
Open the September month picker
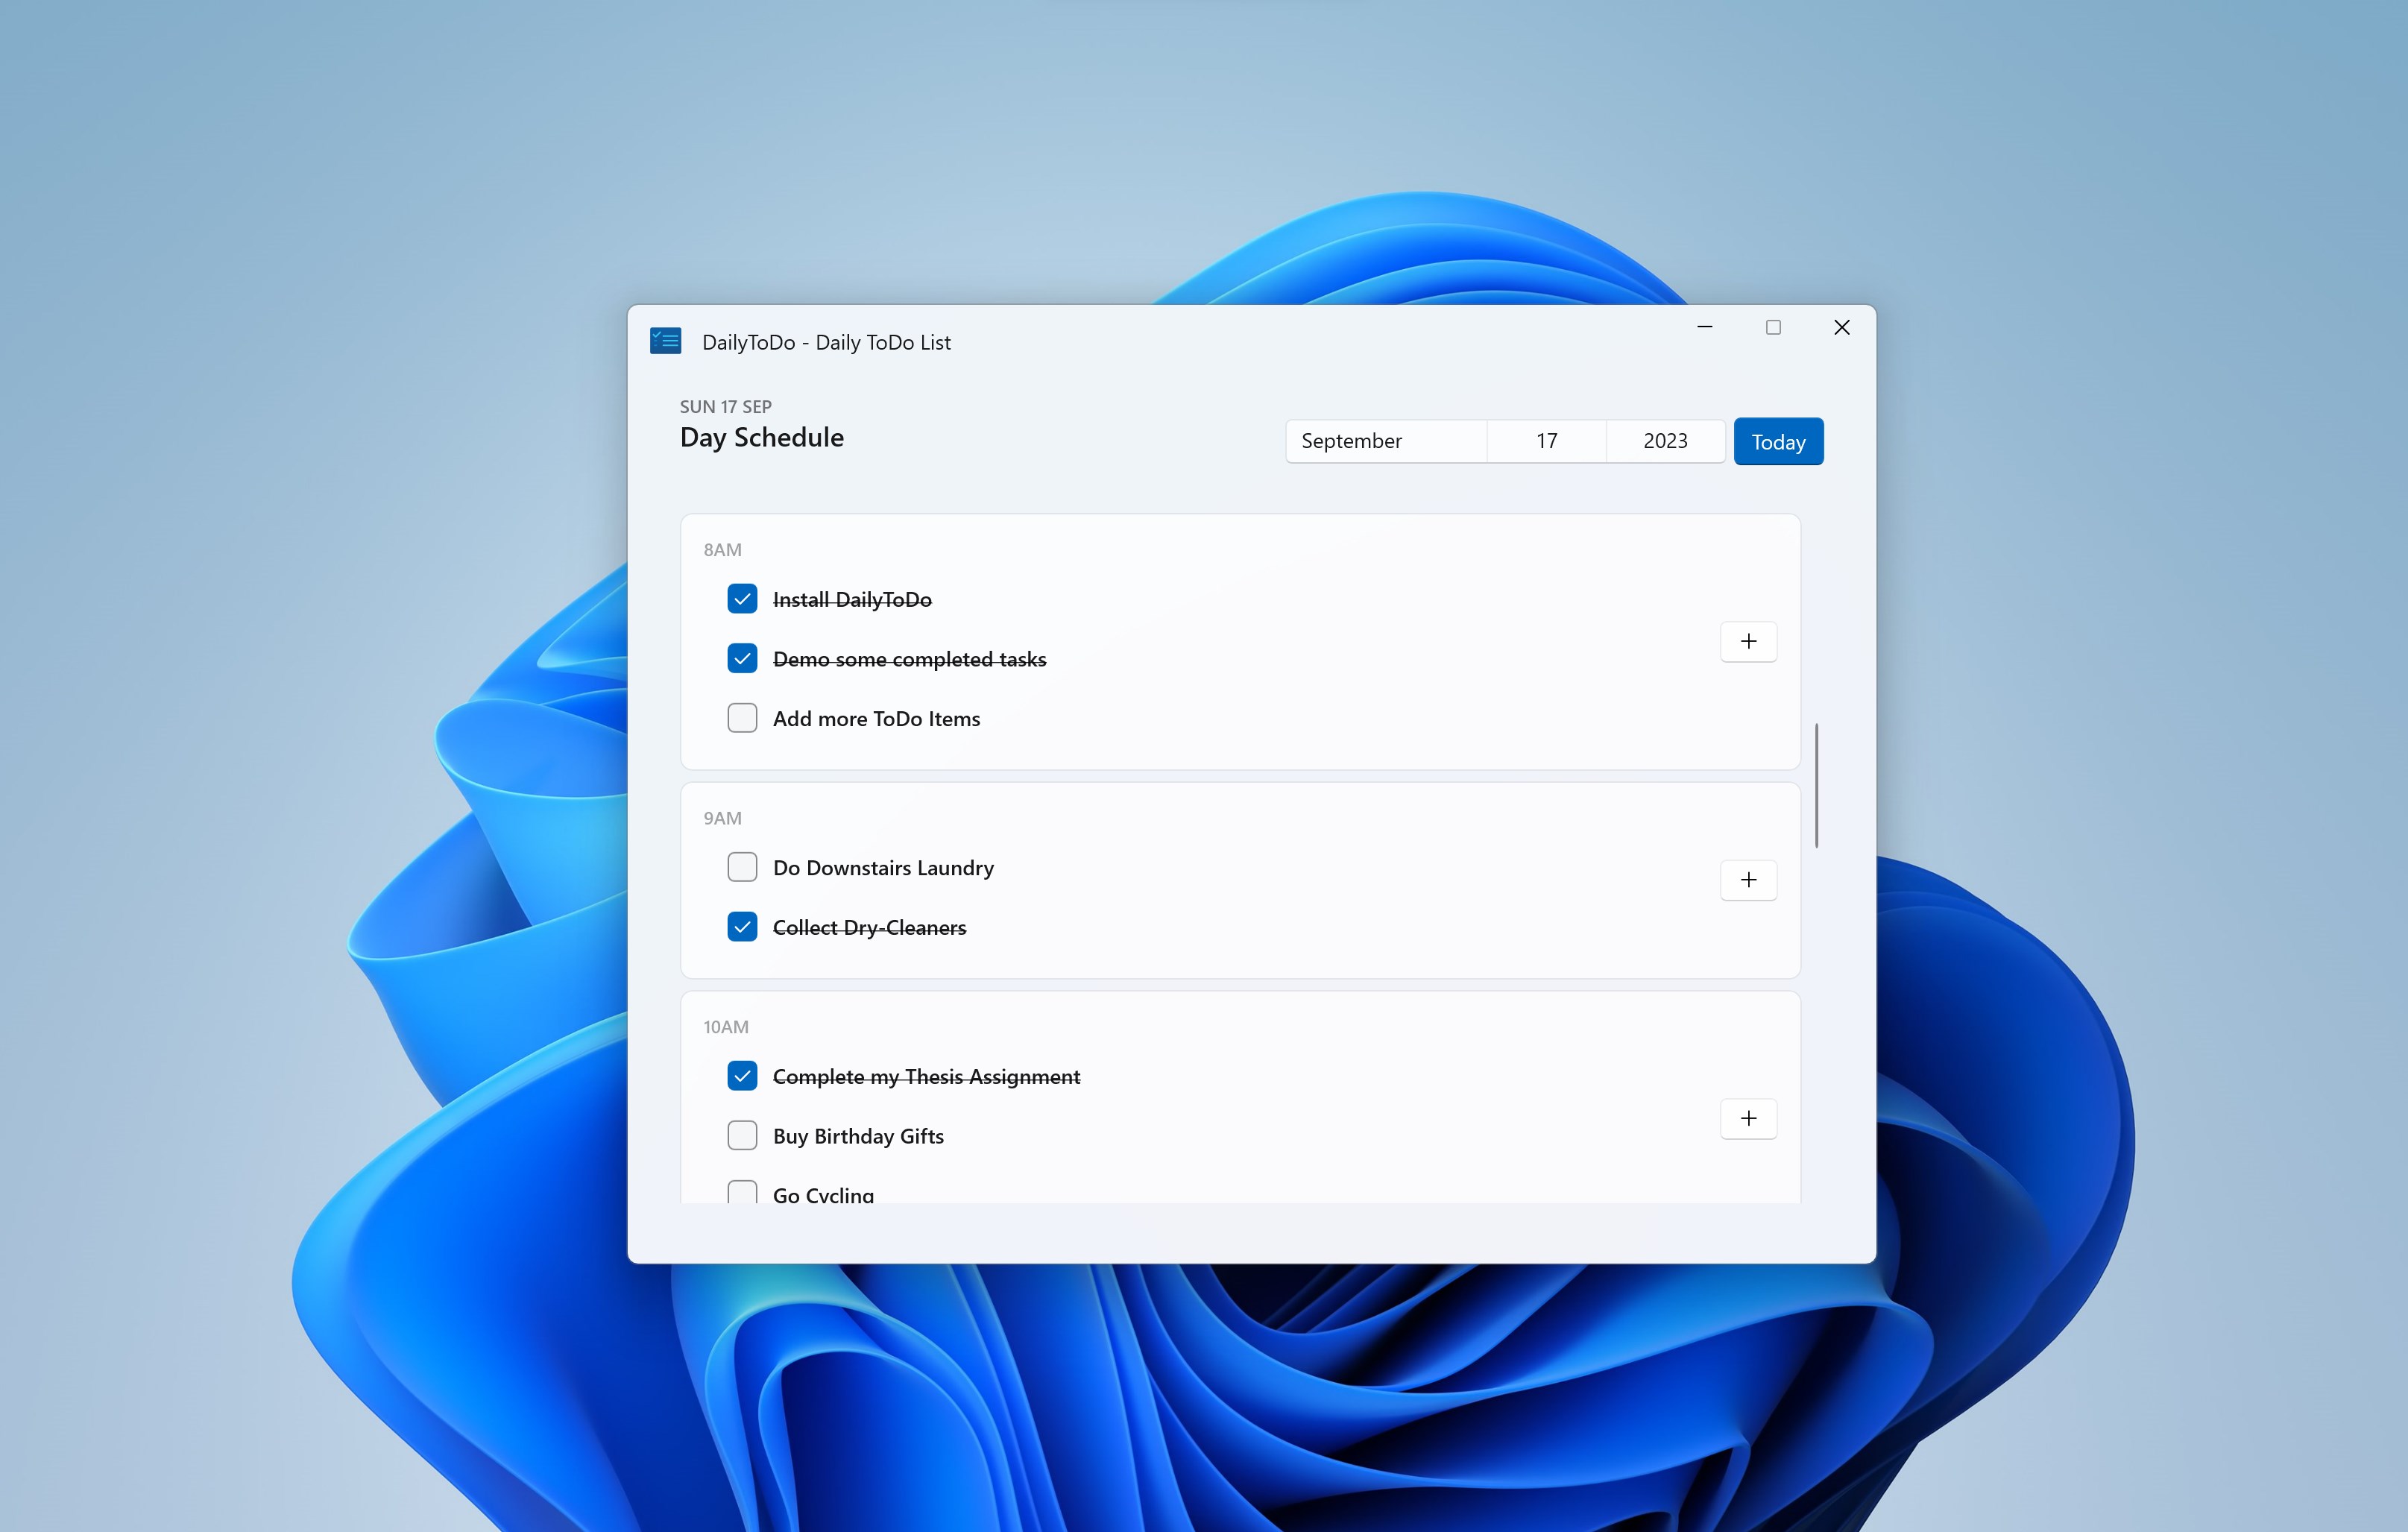tap(1386, 441)
